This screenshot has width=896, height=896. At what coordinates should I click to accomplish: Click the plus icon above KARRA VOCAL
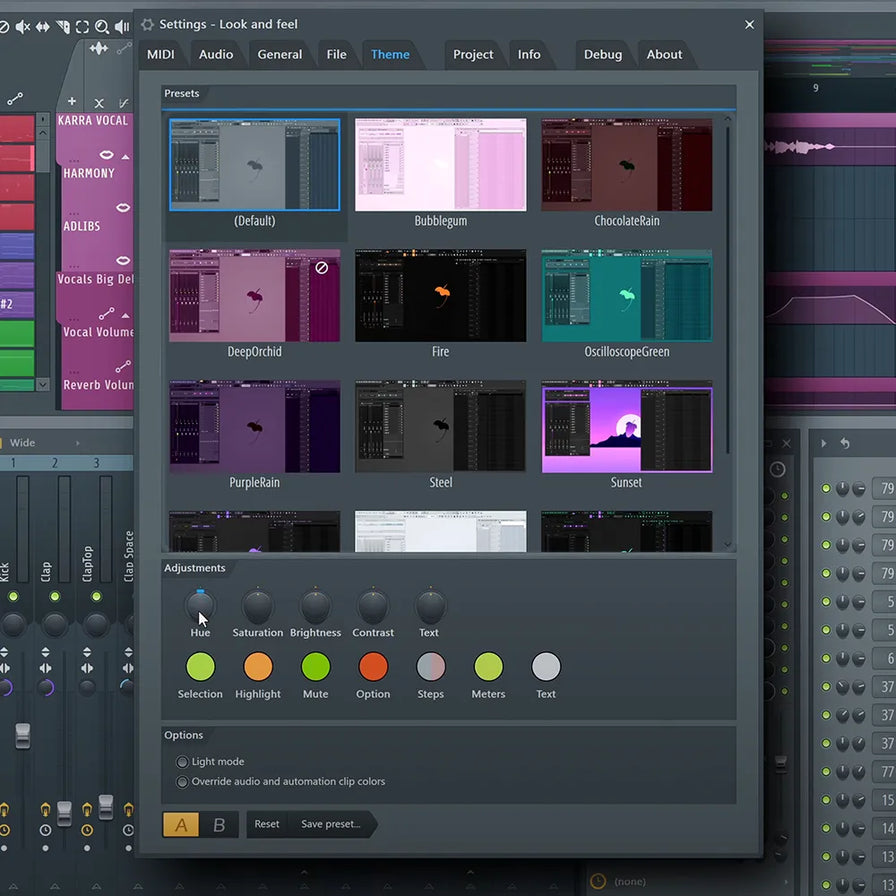71,101
